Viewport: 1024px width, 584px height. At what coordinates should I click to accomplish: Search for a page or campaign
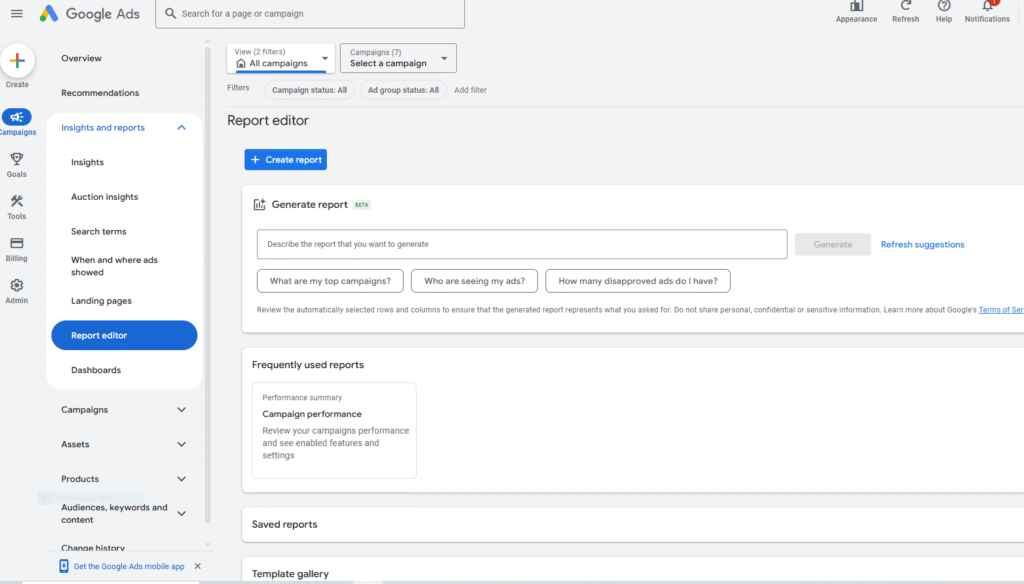tap(310, 14)
